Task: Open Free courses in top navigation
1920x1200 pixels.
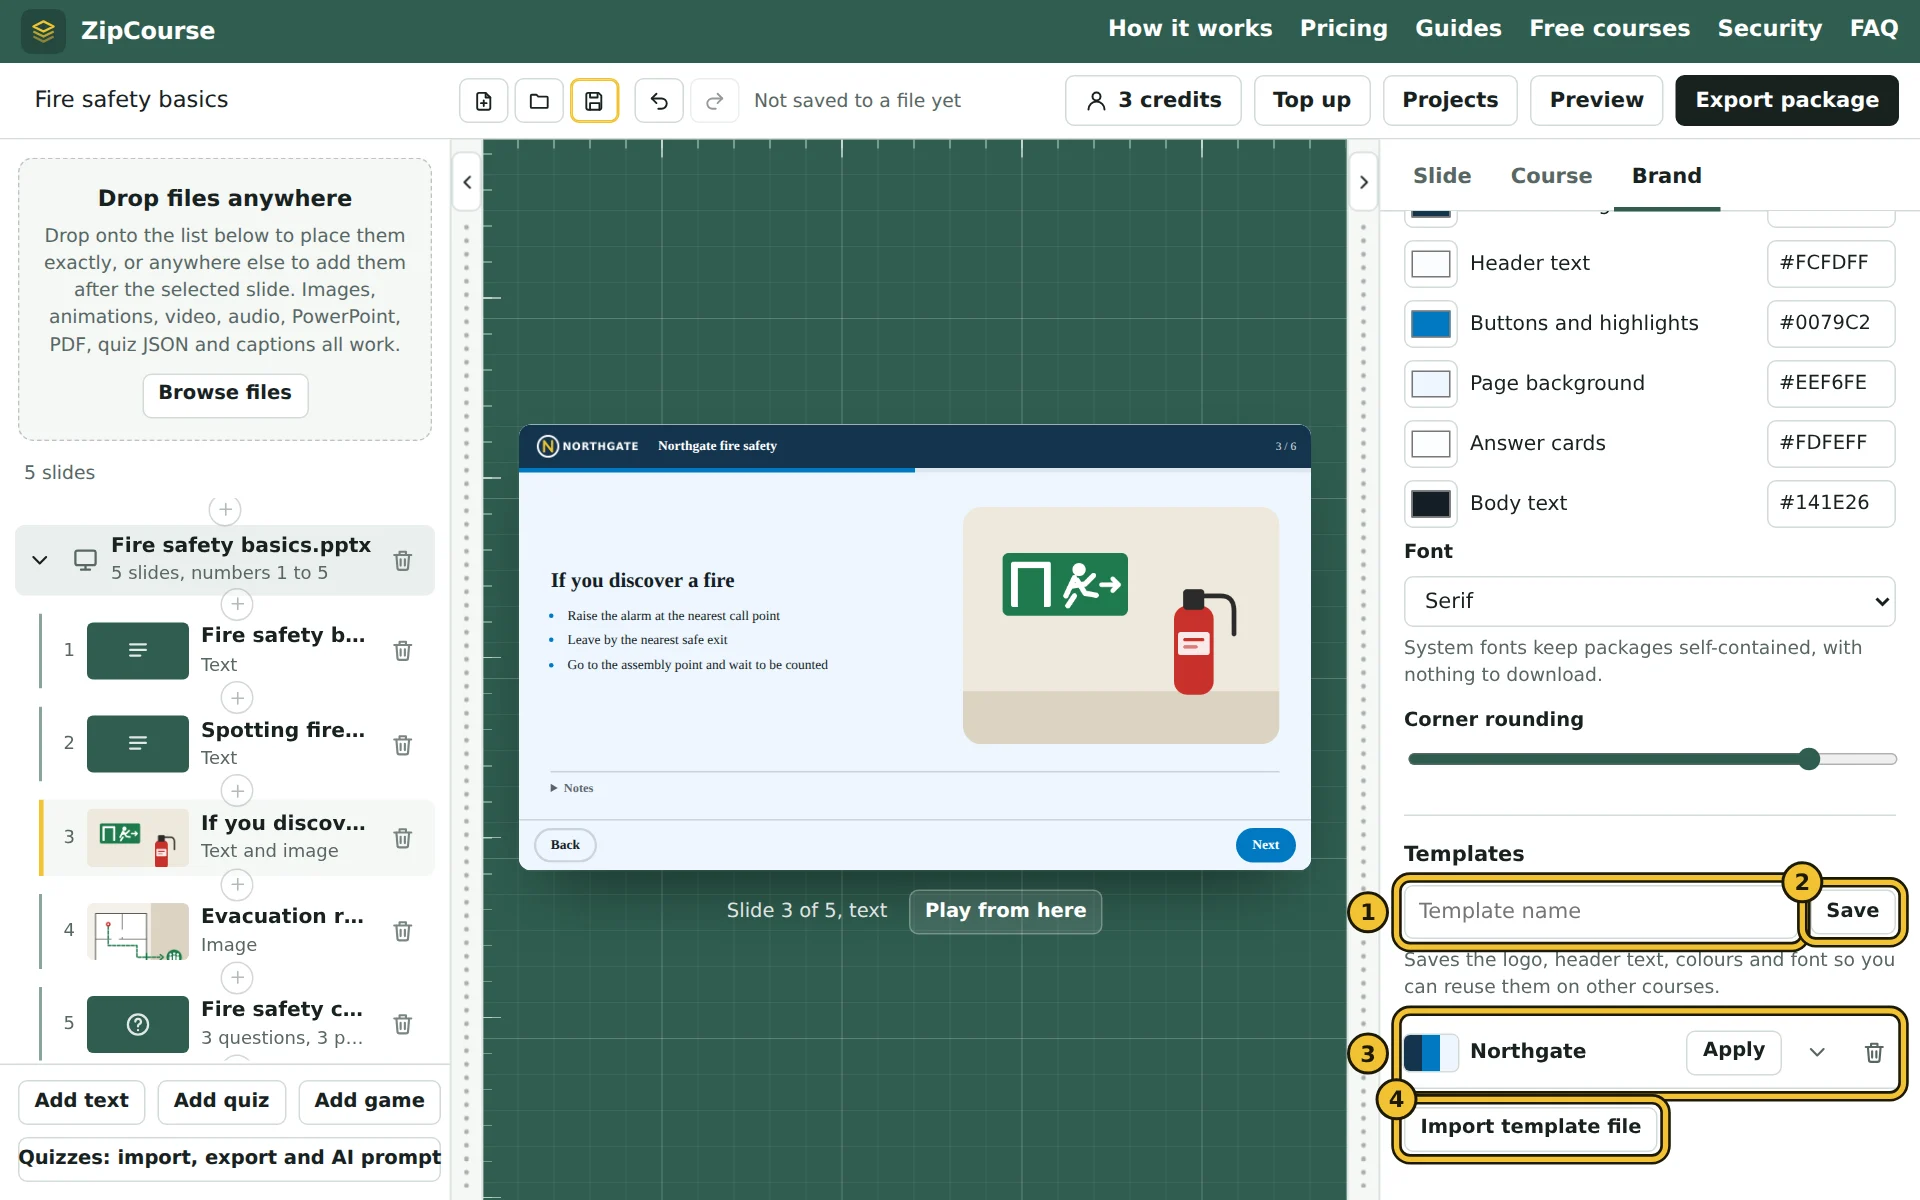Action: click(1610, 29)
